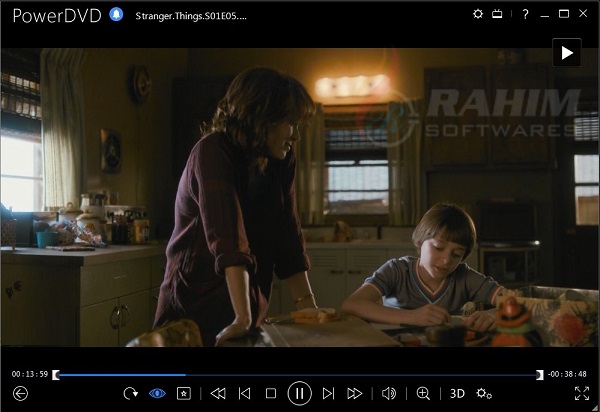Switch to TV mode icon
The height and width of the screenshot is (412, 600).
pyautogui.click(x=497, y=14)
